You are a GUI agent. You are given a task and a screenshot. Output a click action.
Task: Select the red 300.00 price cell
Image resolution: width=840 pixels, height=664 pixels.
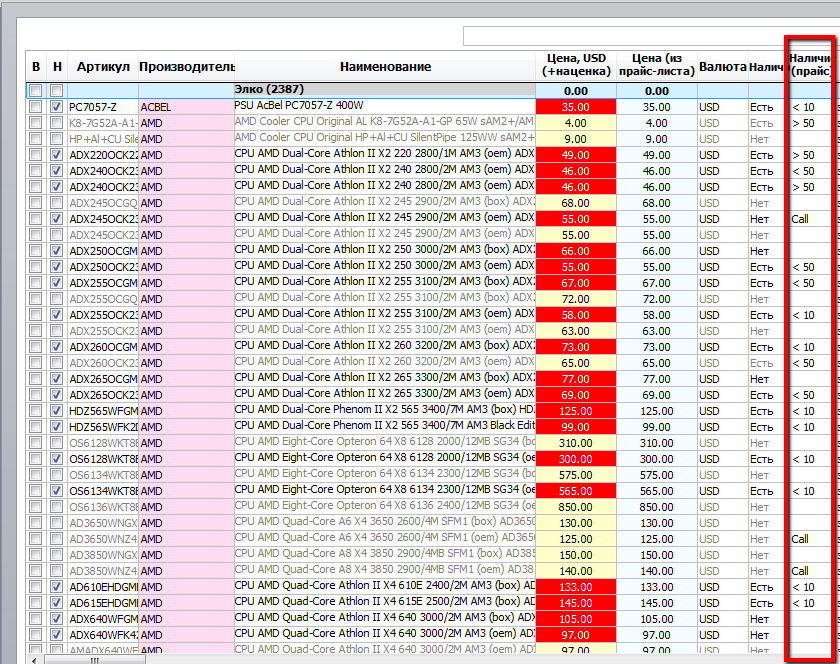[x=576, y=459]
